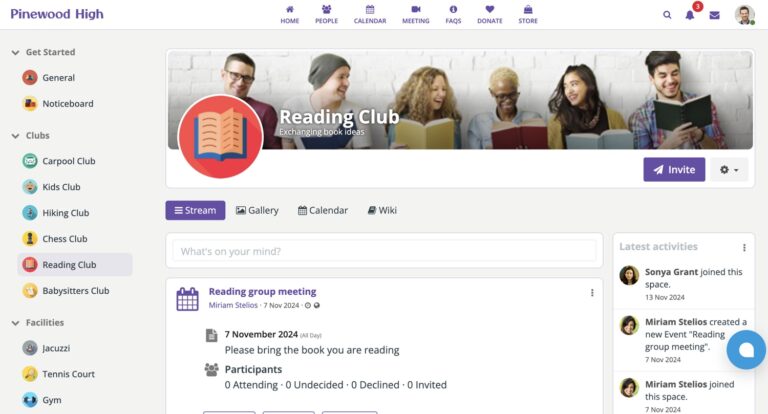This screenshot has height=414, width=768.
Task: Go to Meeting via camera icon
Action: [x=415, y=9]
